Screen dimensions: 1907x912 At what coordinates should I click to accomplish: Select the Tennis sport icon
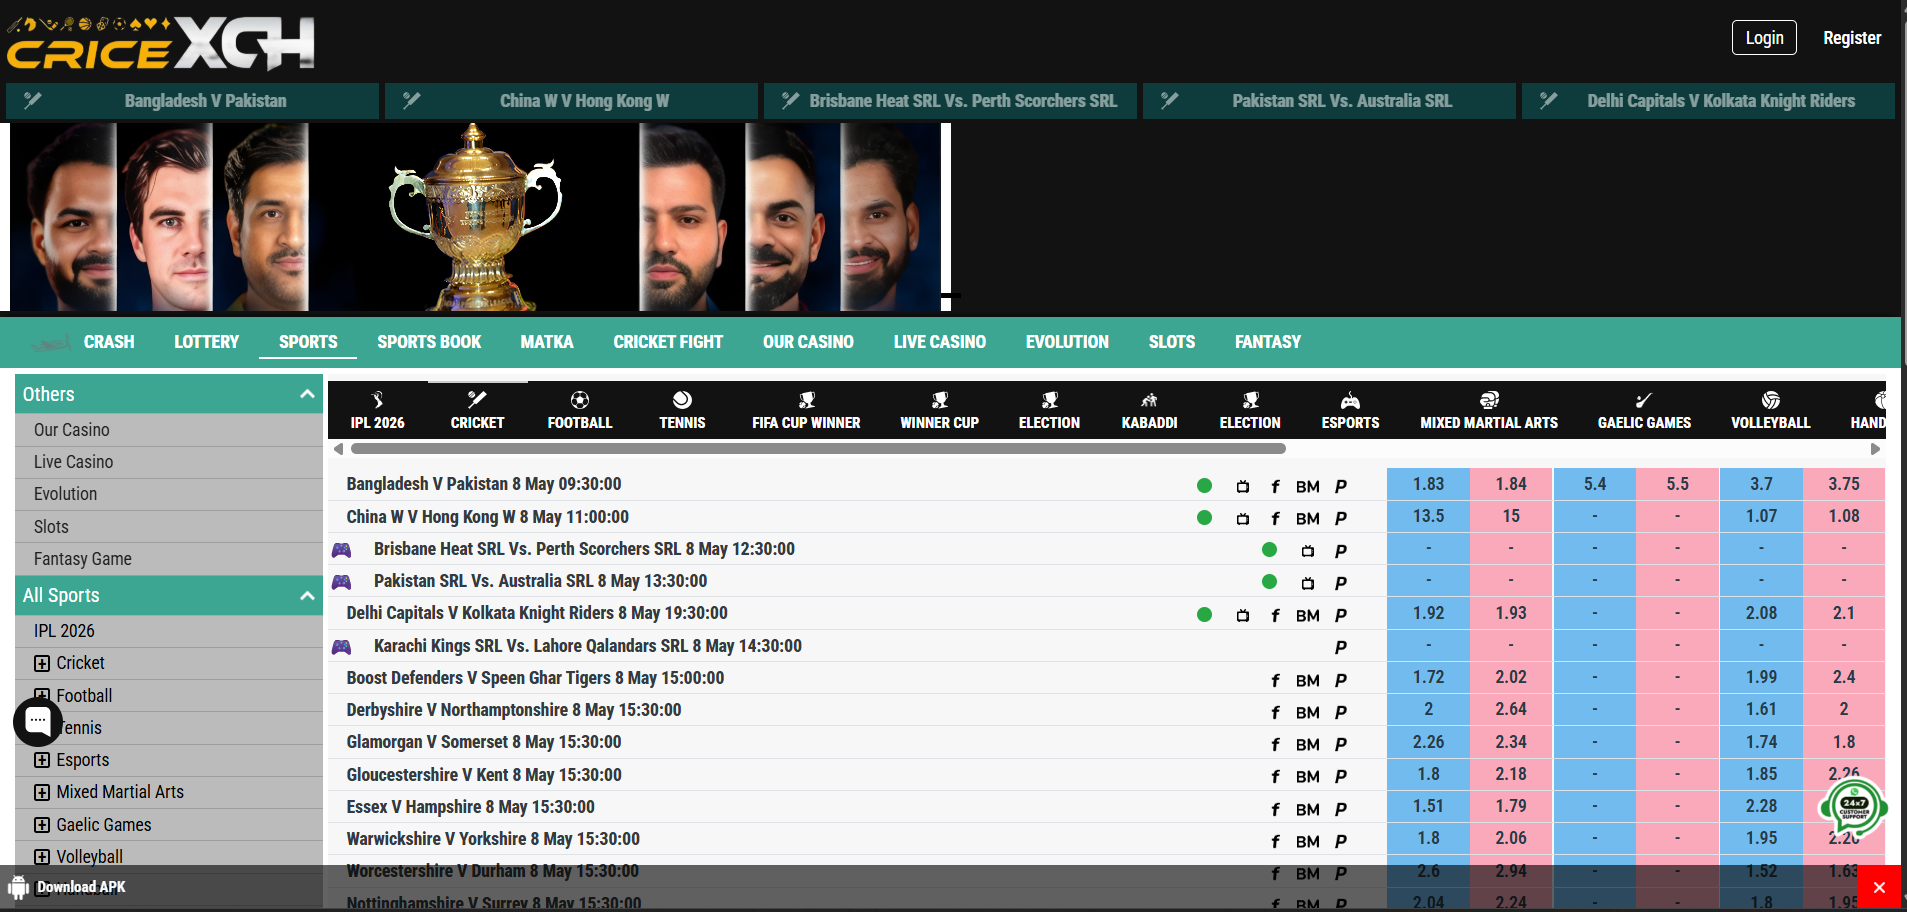click(x=682, y=400)
